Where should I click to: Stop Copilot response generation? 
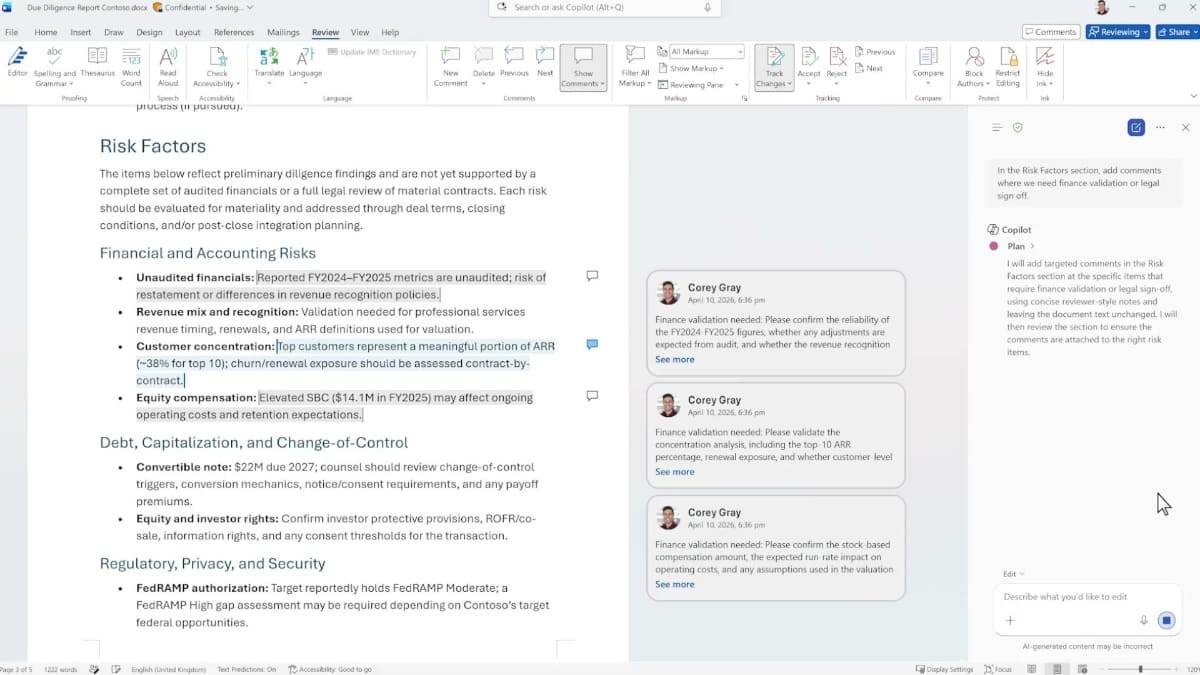pyautogui.click(x=1166, y=620)
